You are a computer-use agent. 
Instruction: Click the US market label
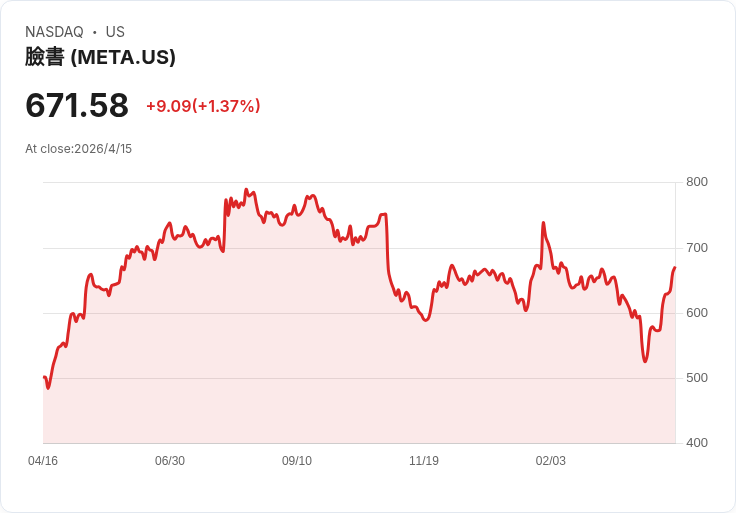point(115,32)
